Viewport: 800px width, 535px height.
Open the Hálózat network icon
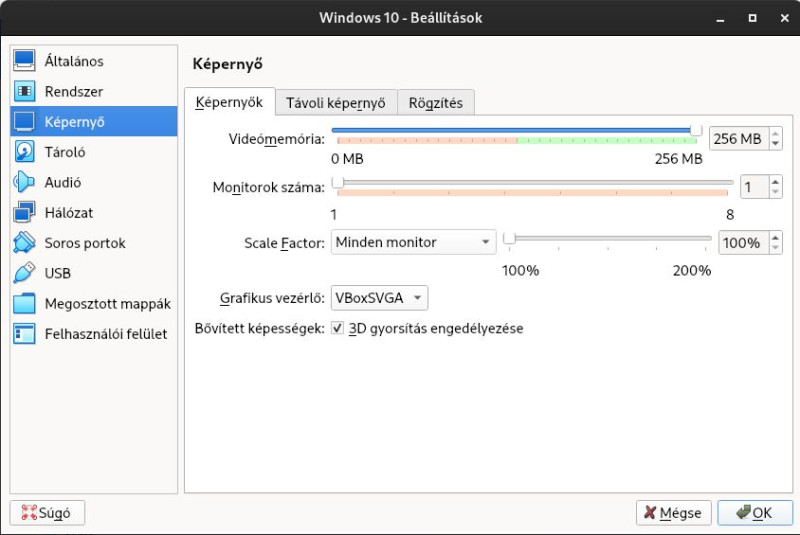tap(24, 213)
